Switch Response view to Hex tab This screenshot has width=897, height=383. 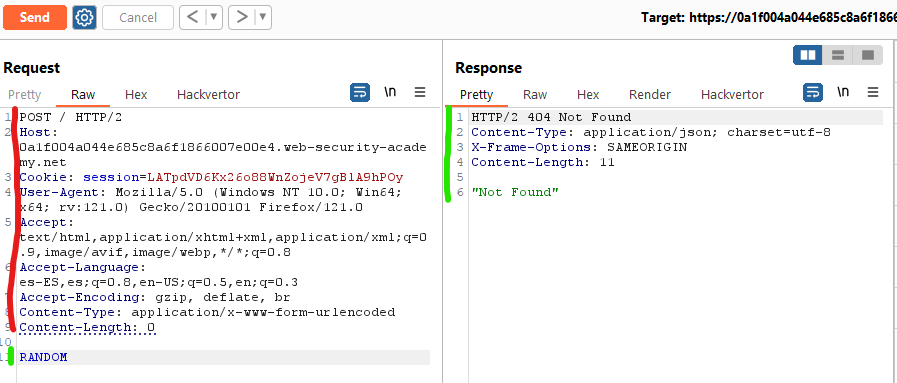point(588,95)
